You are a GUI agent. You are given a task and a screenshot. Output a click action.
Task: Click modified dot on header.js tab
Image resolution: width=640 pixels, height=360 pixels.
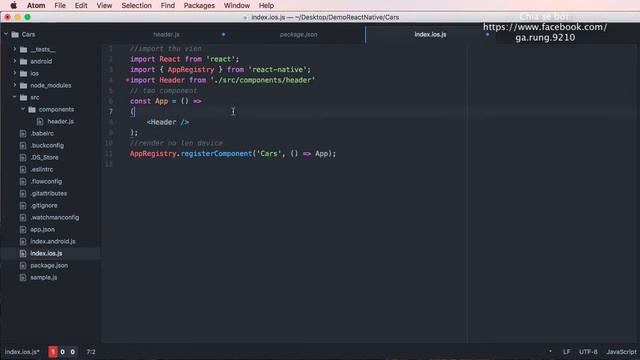click(223, 34)
